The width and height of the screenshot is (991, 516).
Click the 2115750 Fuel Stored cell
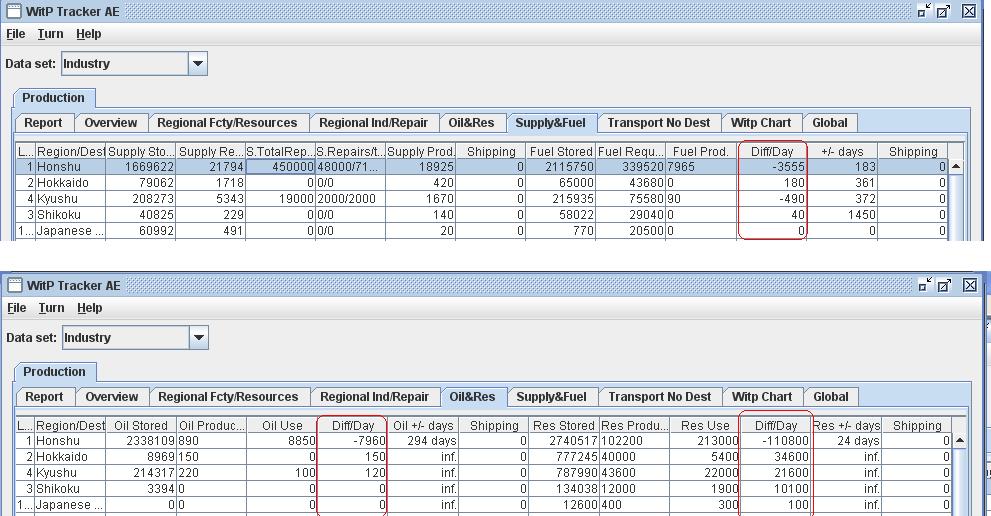point(561,167)
